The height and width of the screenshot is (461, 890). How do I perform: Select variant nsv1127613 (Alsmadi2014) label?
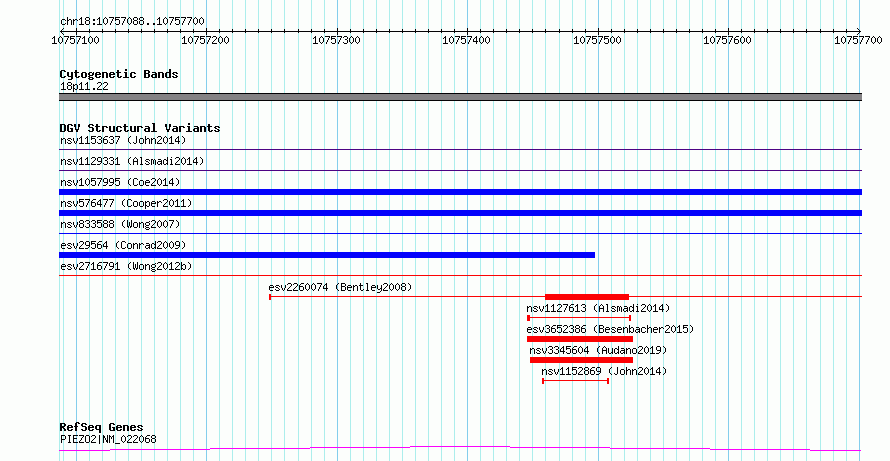598,308
